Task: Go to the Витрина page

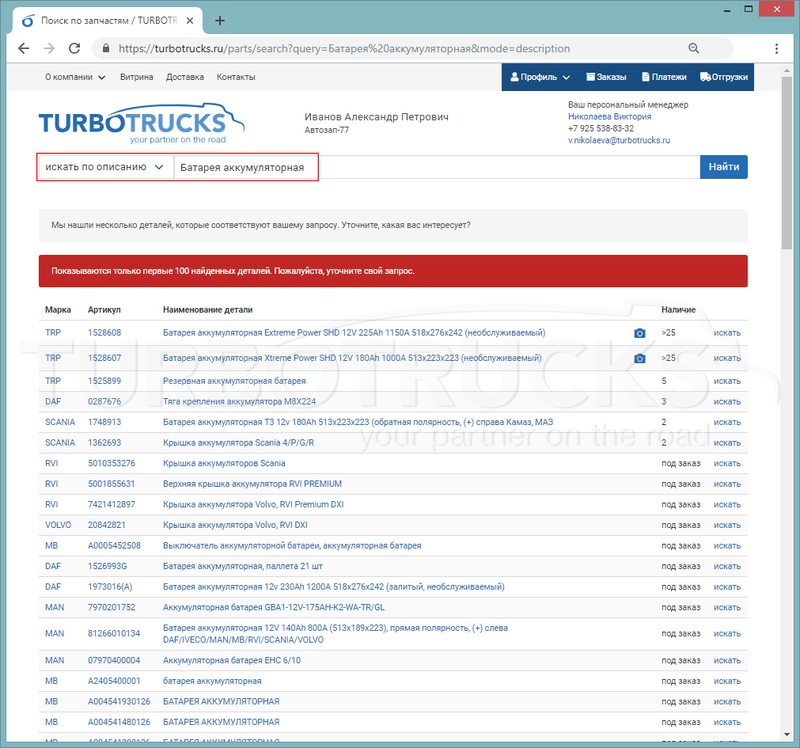Action: point(136,77)
